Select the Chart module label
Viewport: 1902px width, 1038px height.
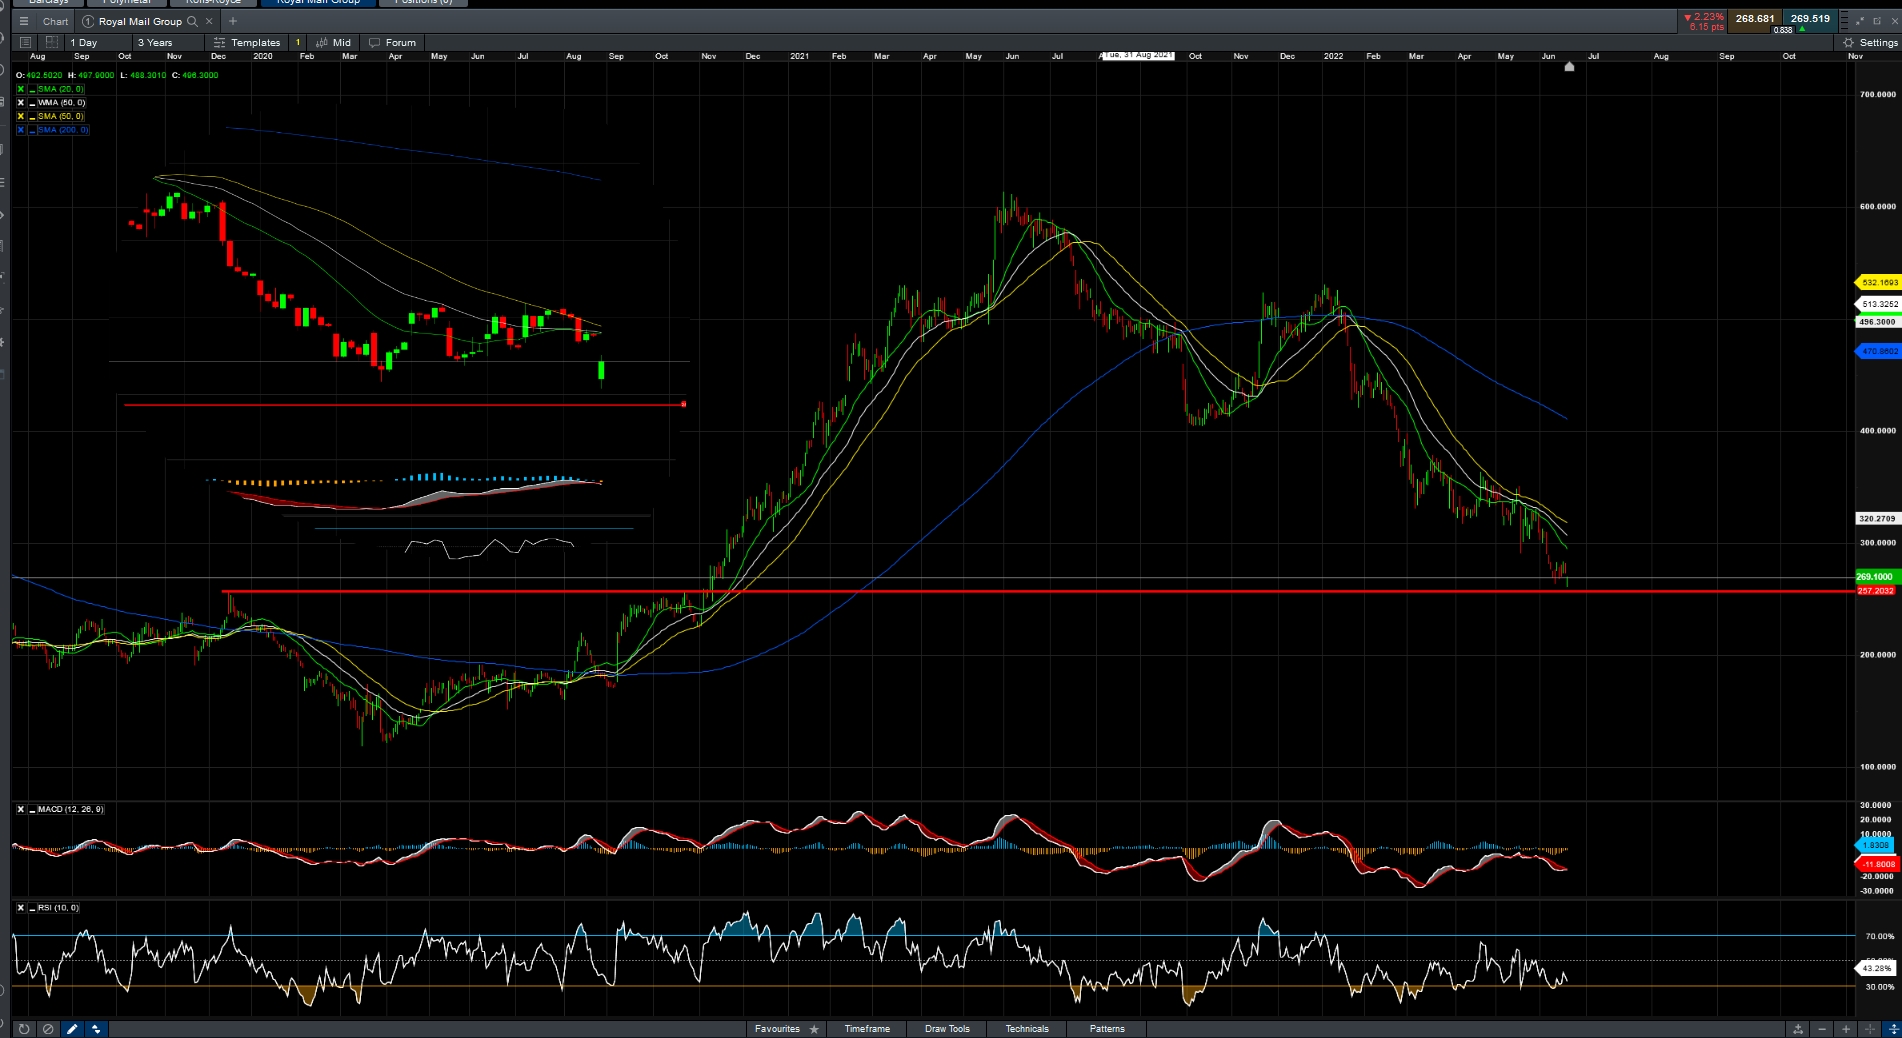coord(56,21)
